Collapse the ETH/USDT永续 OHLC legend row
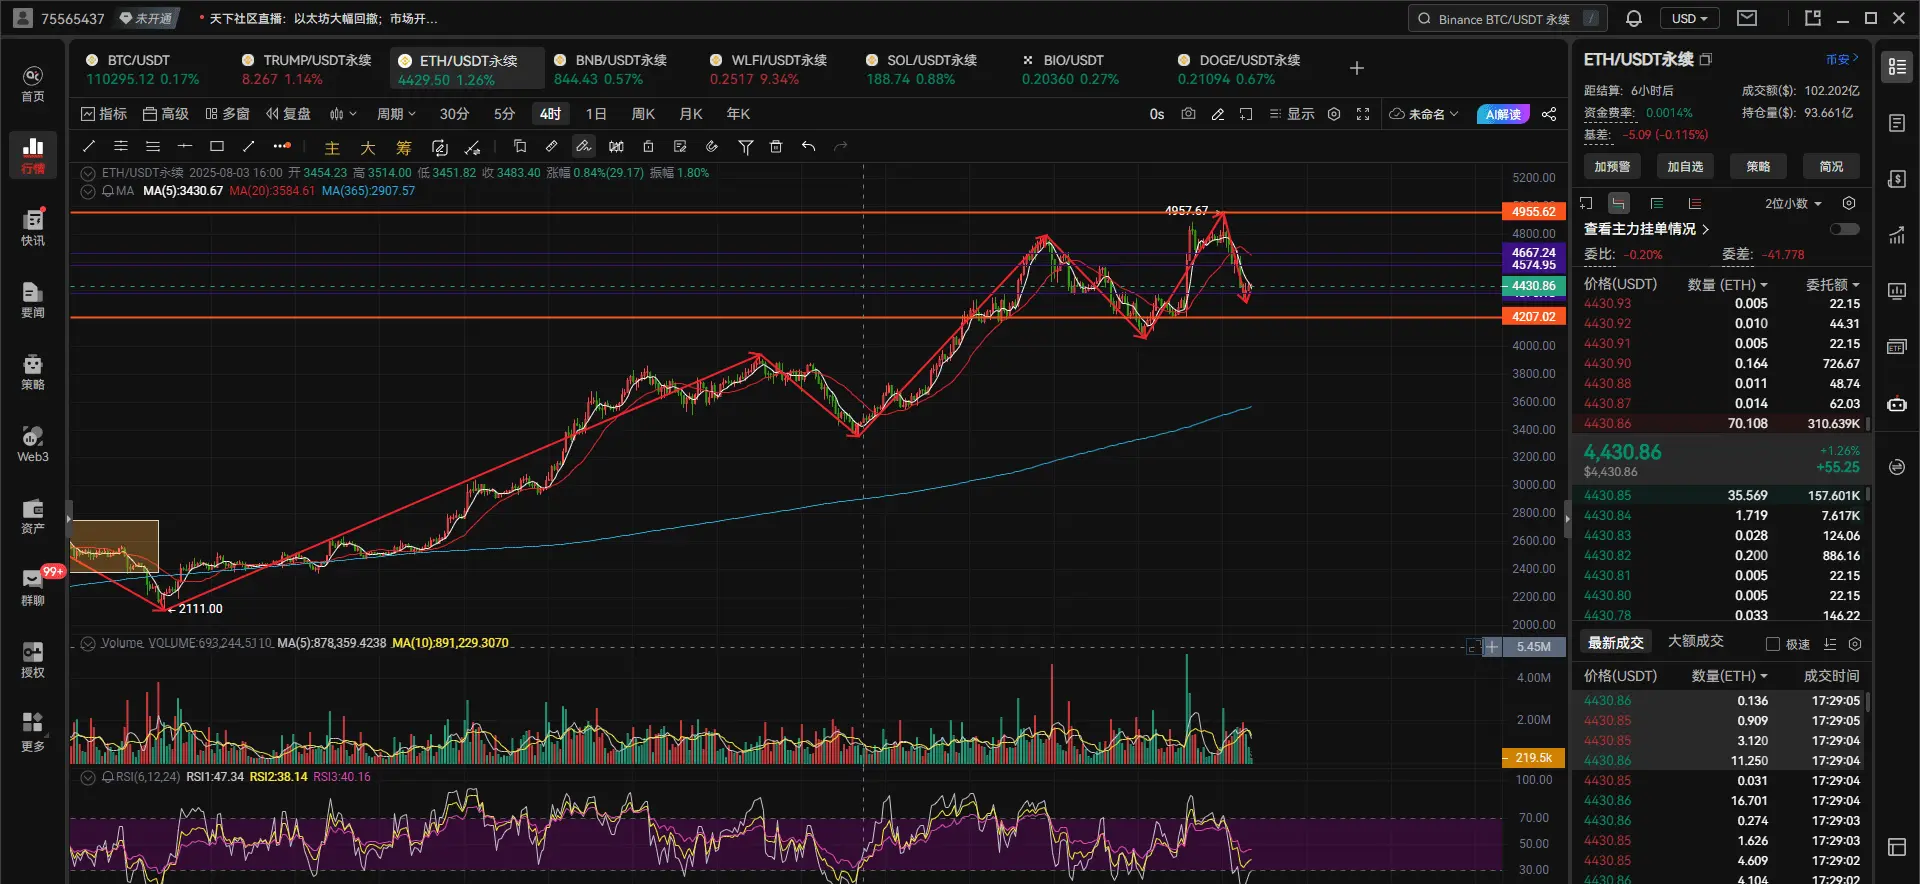1920x884 pixels. point(88,173)
